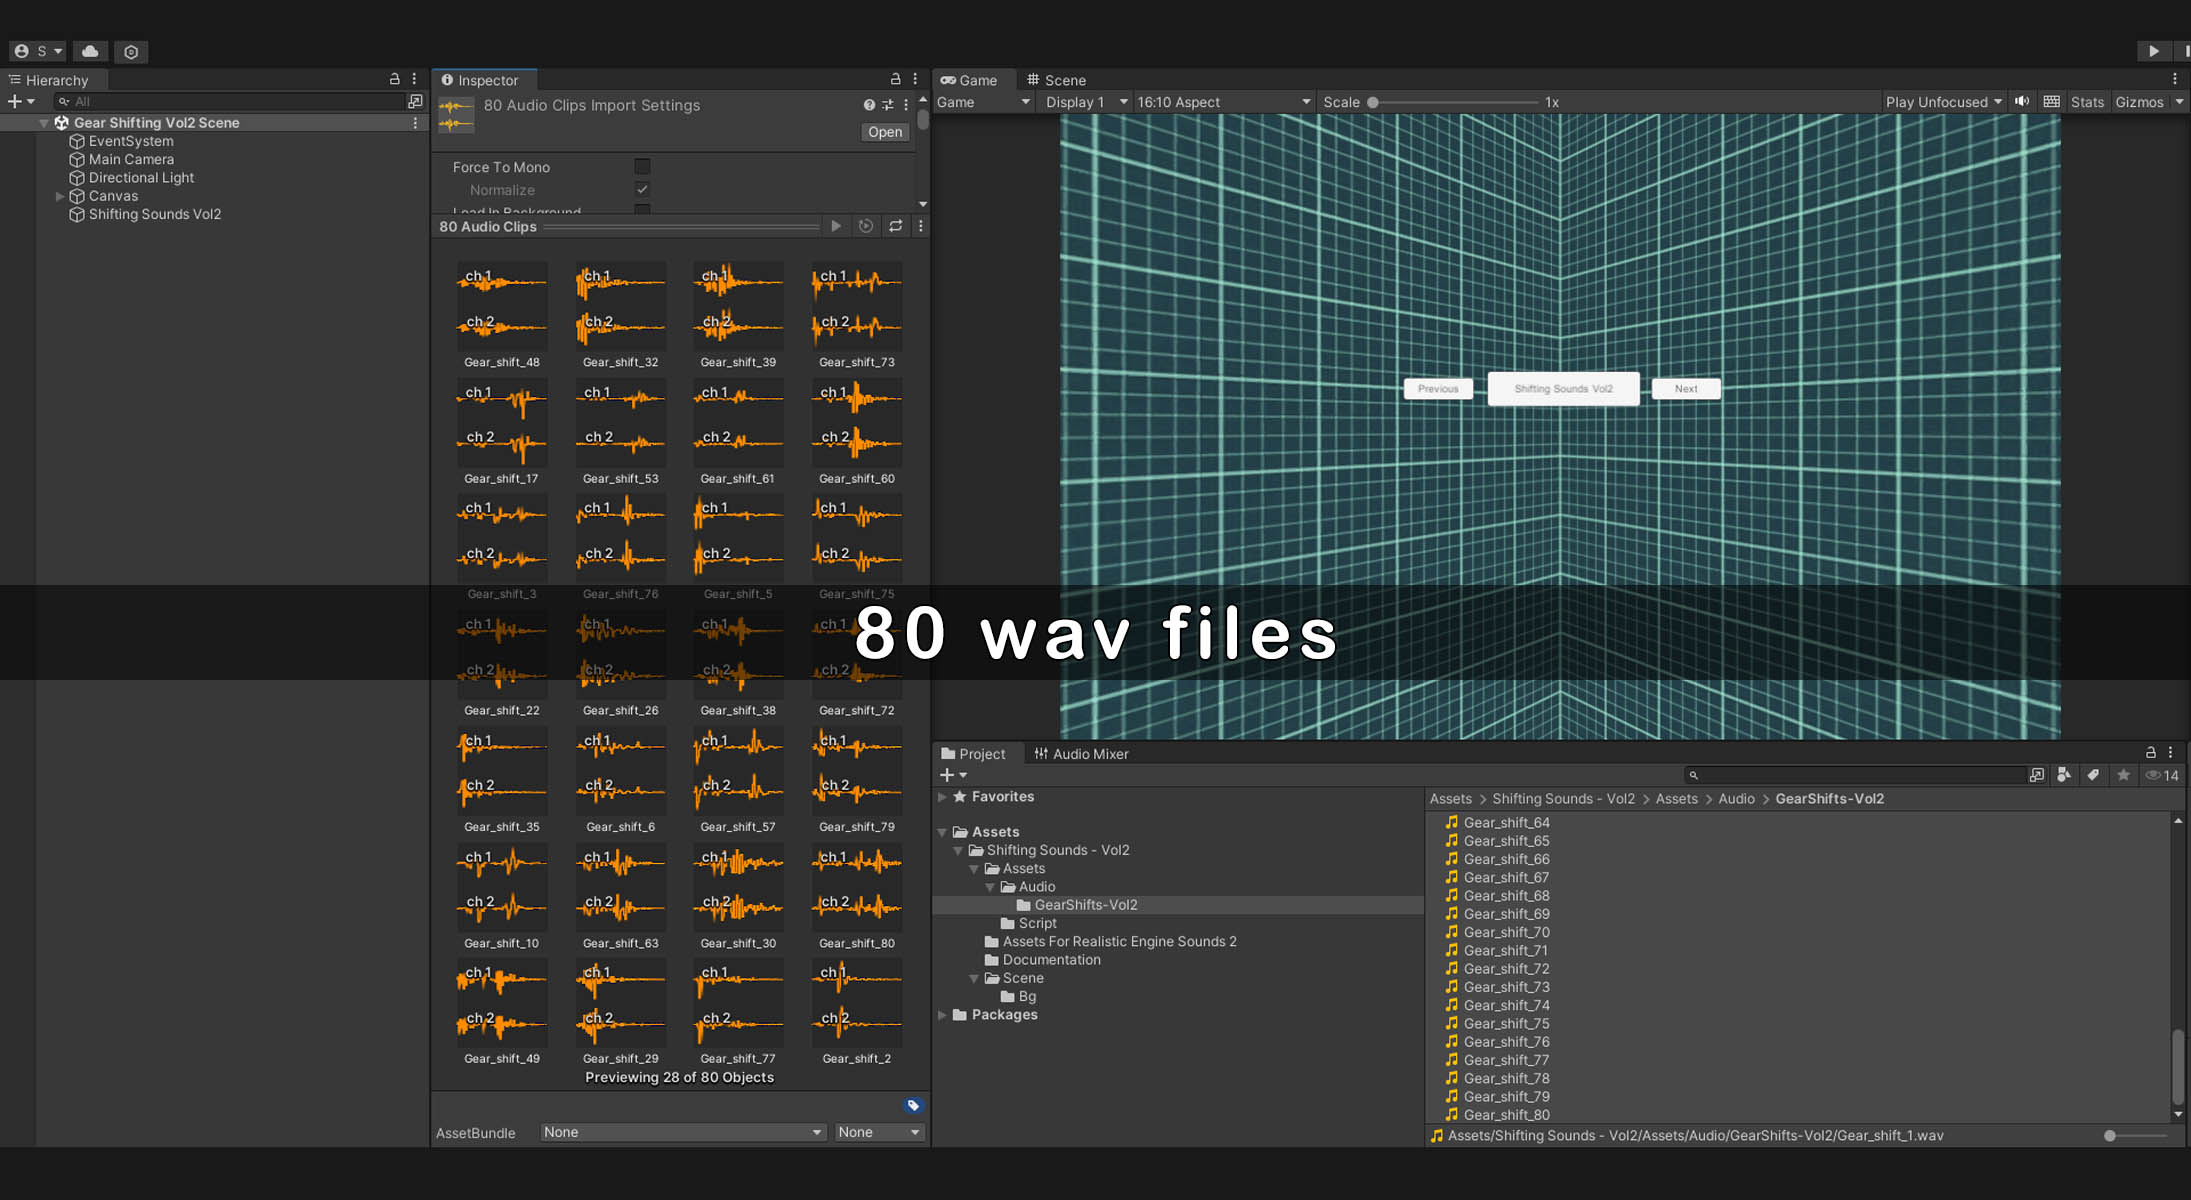Click the cloud services icon
2191x1200 pixels.
point(90,51)
